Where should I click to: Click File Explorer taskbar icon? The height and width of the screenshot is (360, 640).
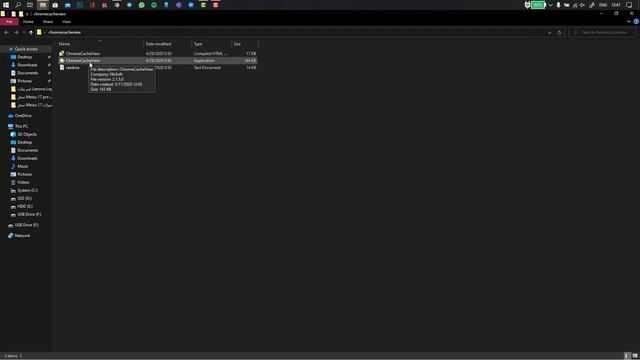[x=42, y=5]
